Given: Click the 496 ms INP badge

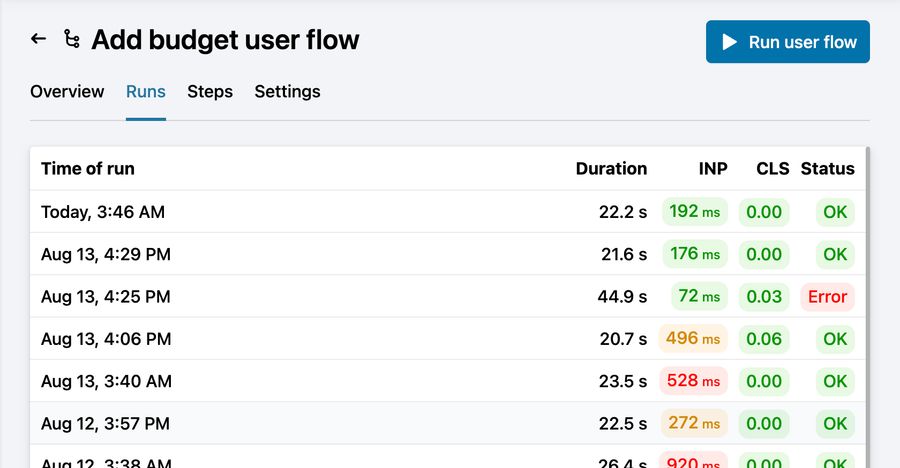Looking at the screenshot, I should (693, 339).
